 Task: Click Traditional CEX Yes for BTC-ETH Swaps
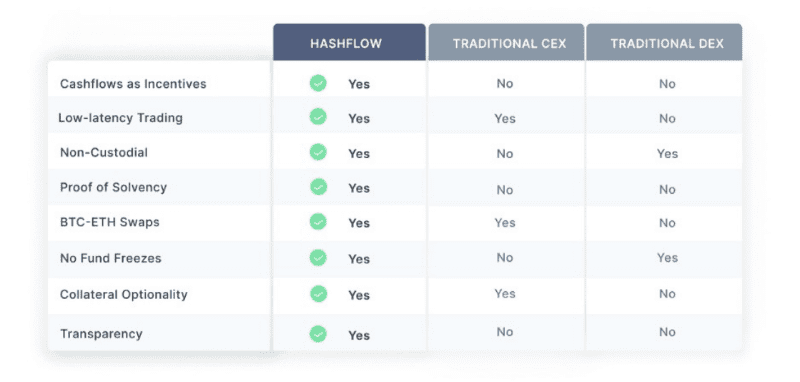(505, 222)
